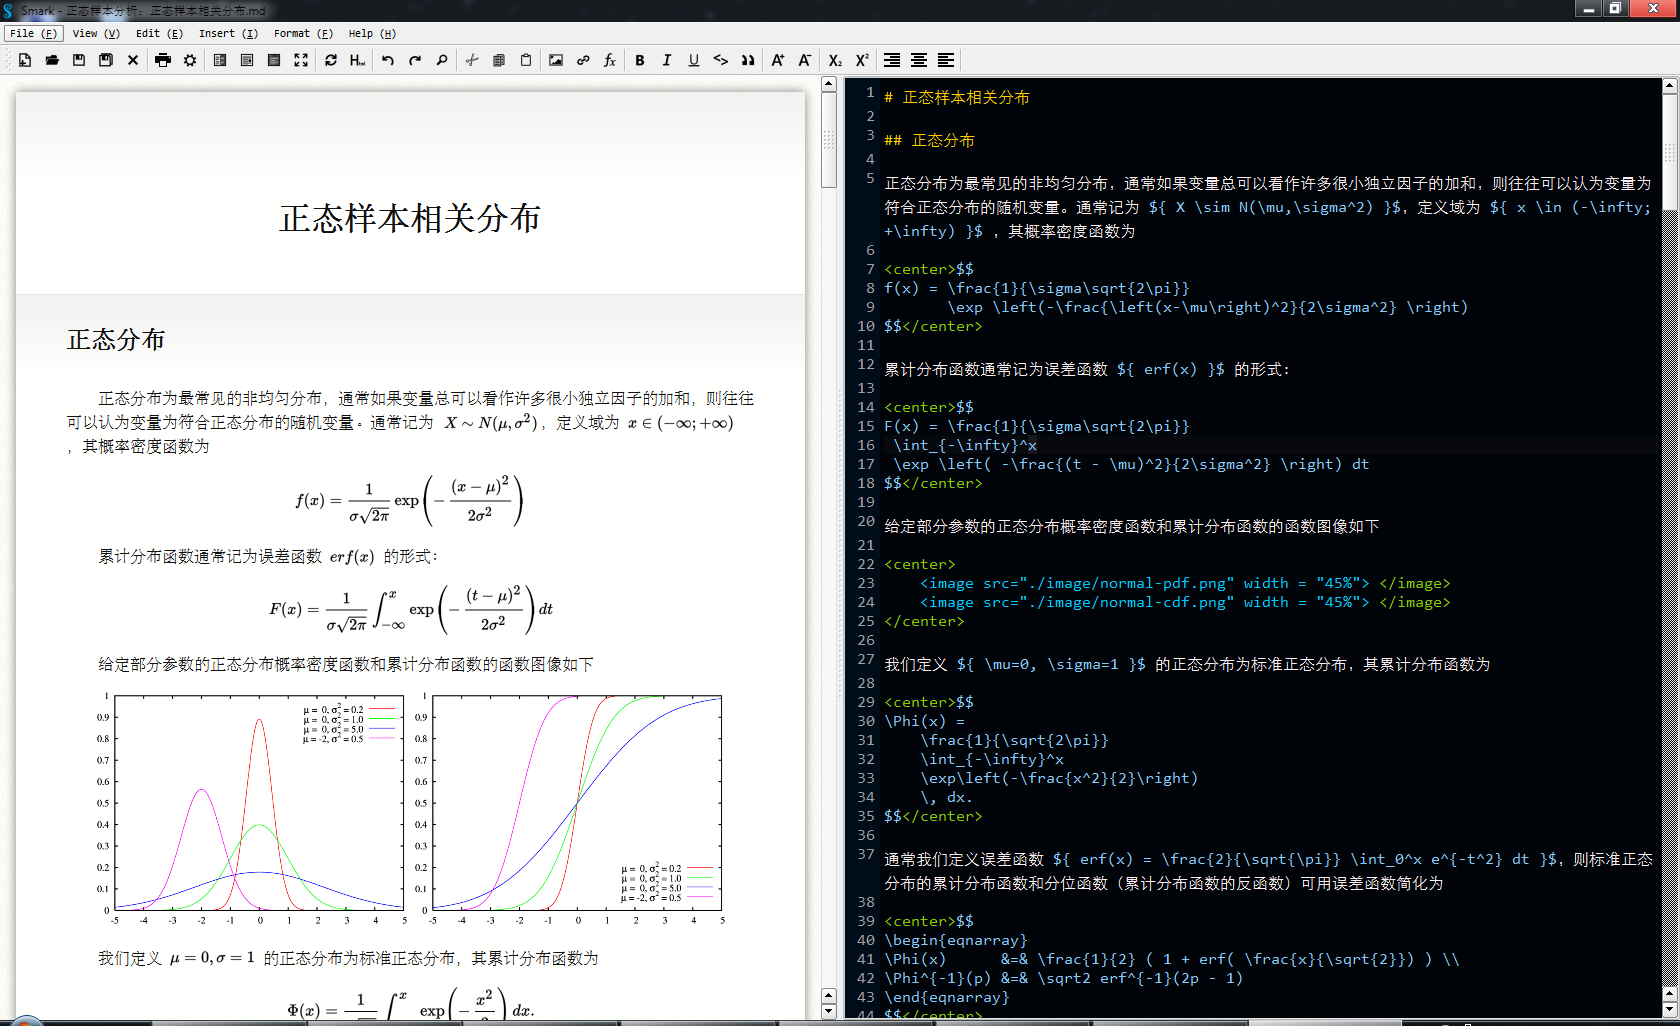Screen dimensions: 1680x1026
Task: Increase the font size
Action: pos(778,60)
